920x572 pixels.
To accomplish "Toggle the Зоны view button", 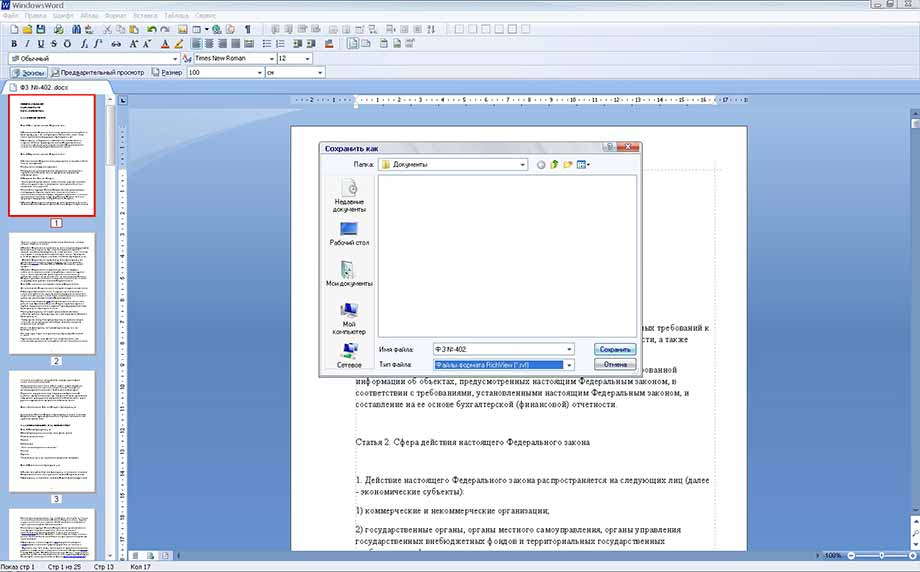I will 28,73.
